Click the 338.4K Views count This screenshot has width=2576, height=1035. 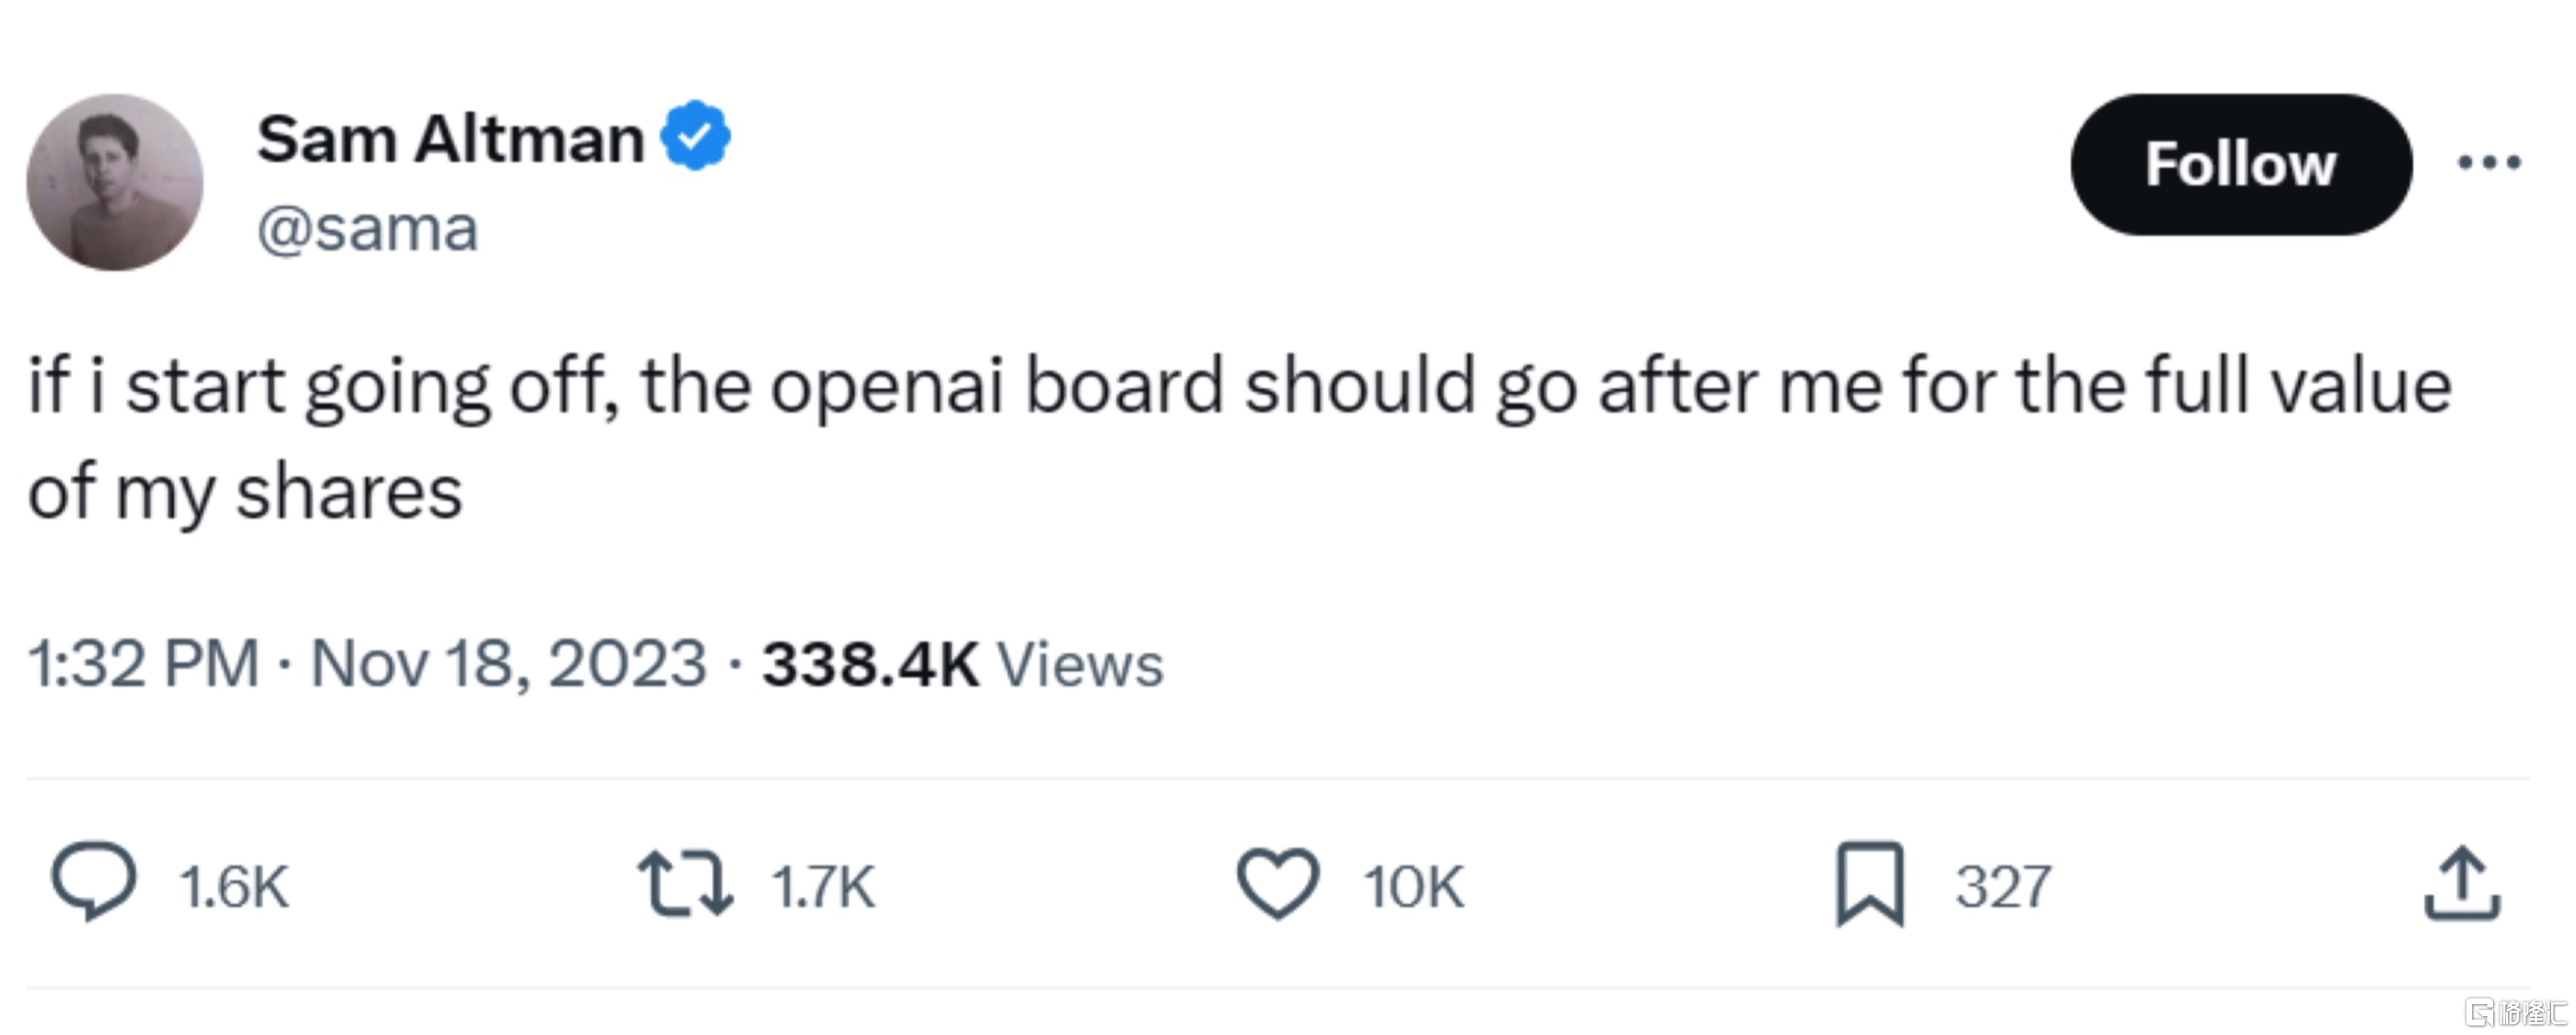pos(963,664)
